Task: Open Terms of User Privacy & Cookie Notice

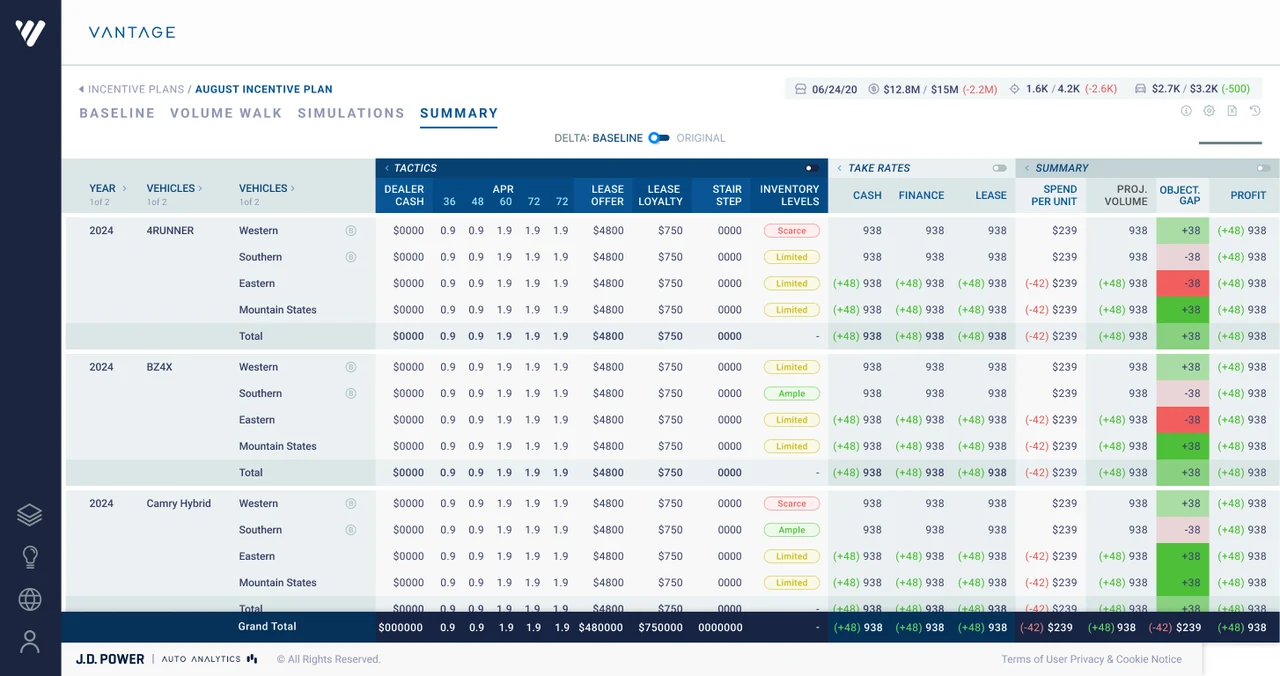Action: click(x=1091, y=659)
